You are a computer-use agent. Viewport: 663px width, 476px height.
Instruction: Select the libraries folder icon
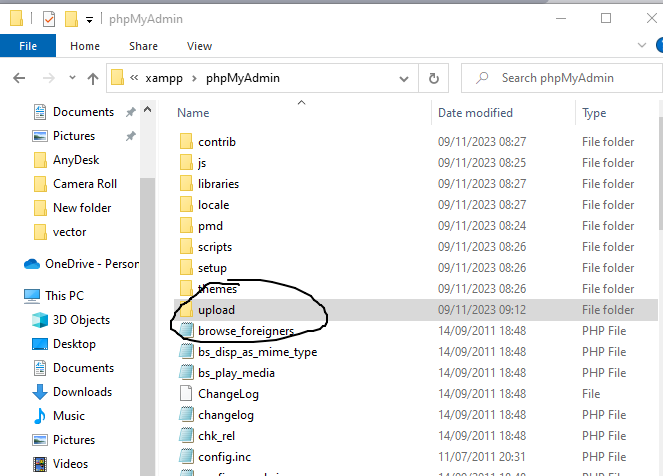click(186, 184)
